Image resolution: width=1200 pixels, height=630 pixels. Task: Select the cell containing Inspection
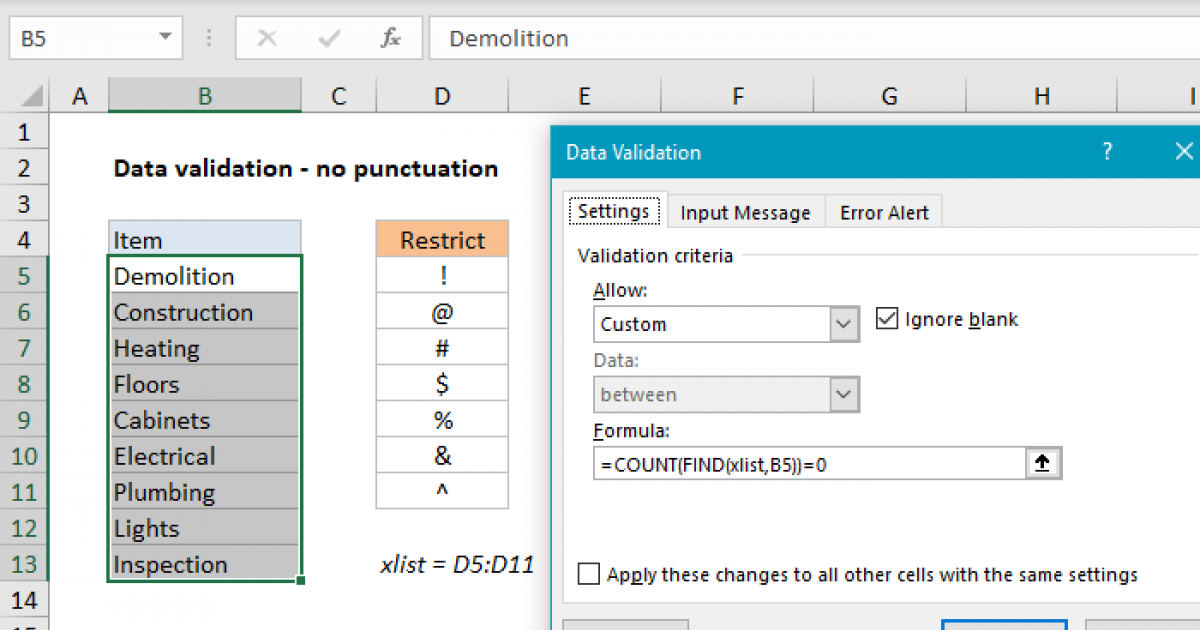click(204, 563)
